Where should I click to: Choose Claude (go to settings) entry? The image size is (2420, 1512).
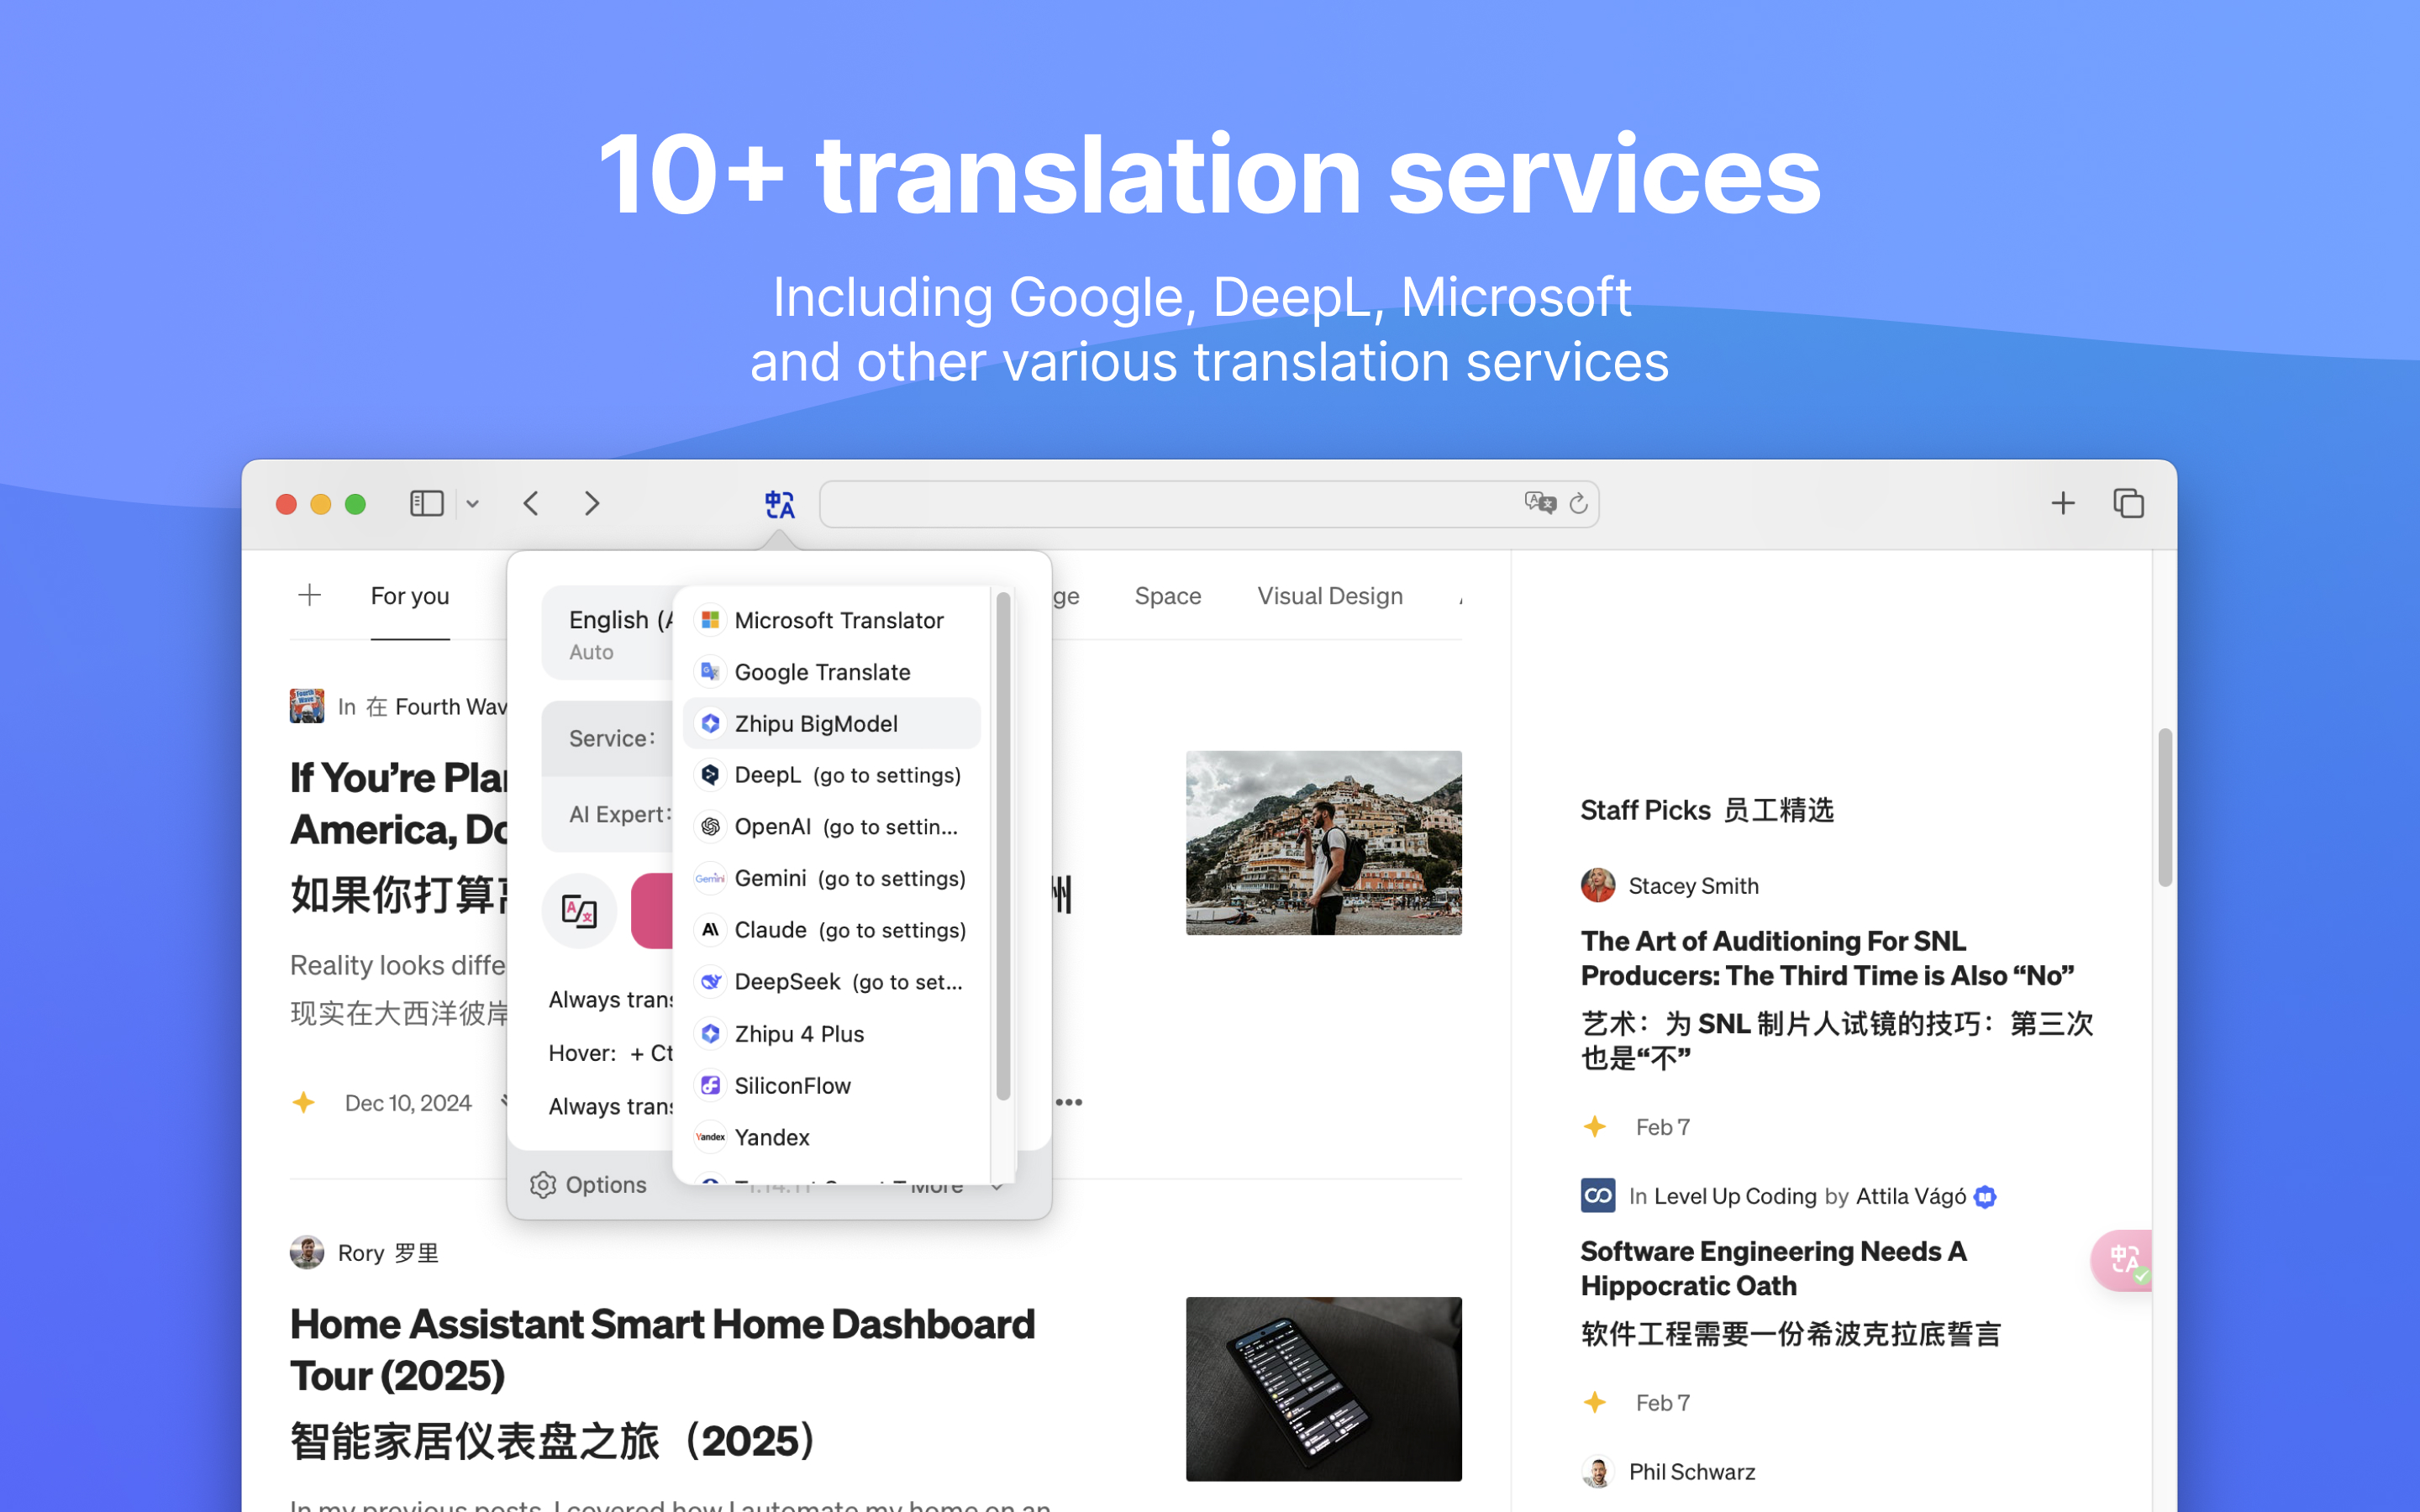[x=832, y=930]
